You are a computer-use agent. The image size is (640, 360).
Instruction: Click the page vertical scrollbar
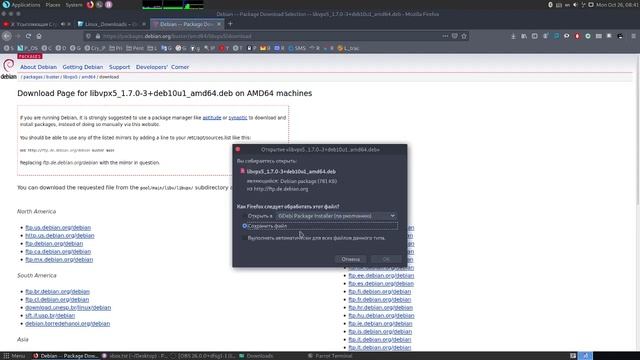(x=637, y=131)
